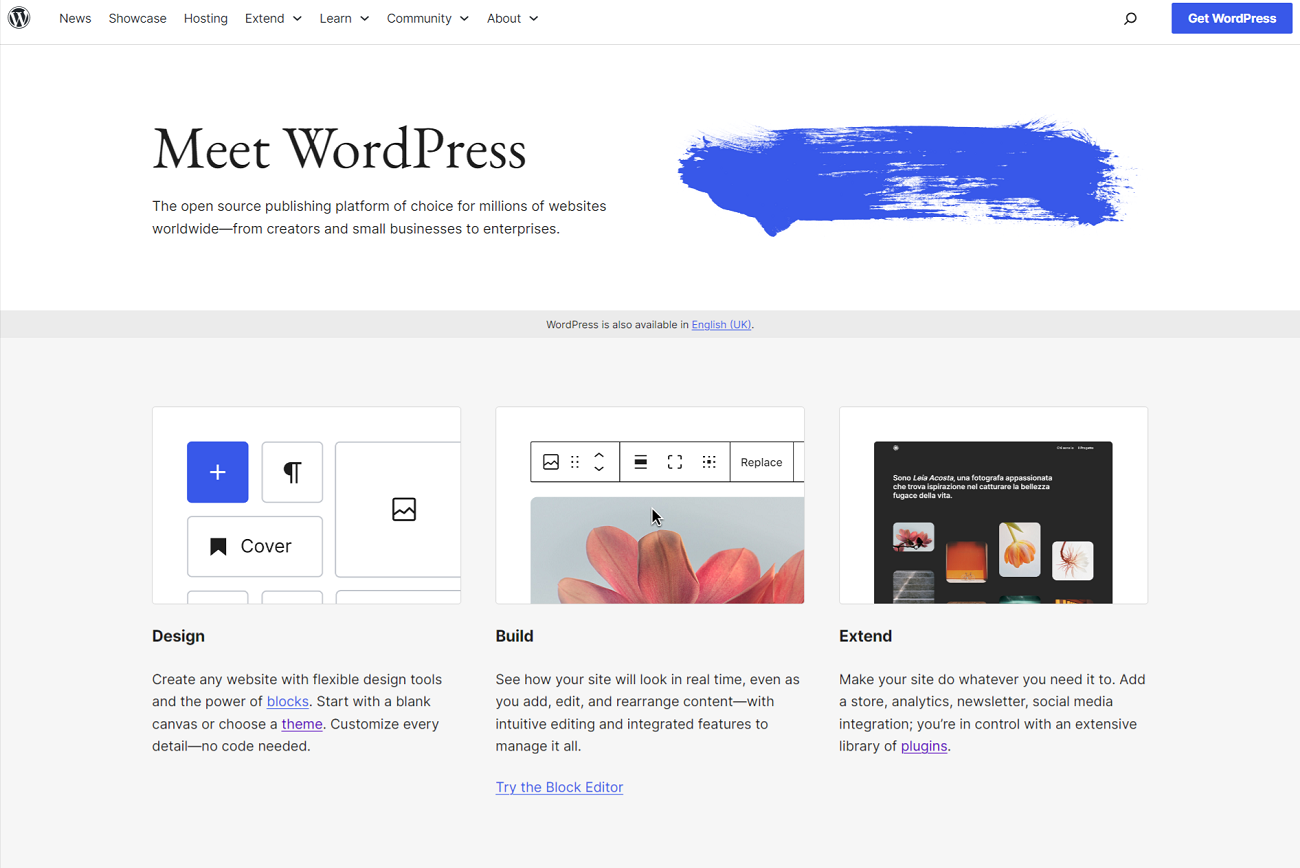1300x868 pixels.
Task: Click the WordPress logo icon
Action: [19, 18]
